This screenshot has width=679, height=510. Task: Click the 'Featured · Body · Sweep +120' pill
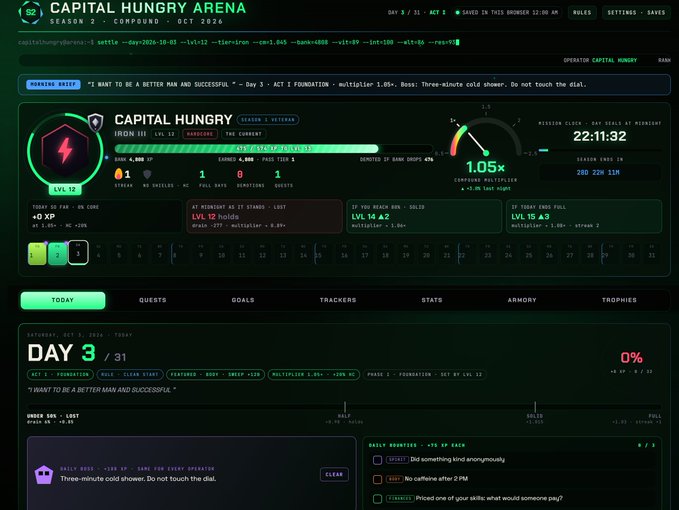click(x=215, y=374)
